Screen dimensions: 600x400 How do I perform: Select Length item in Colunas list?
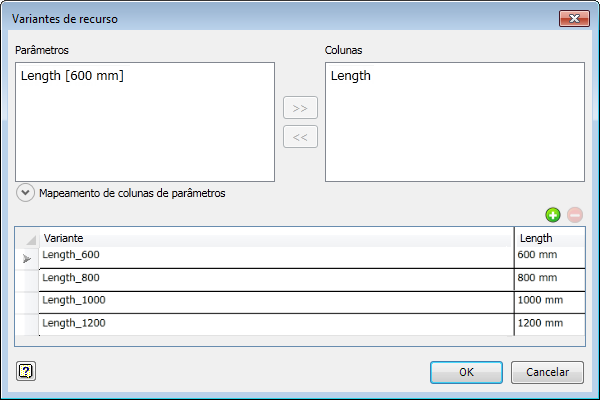point(351,76)
